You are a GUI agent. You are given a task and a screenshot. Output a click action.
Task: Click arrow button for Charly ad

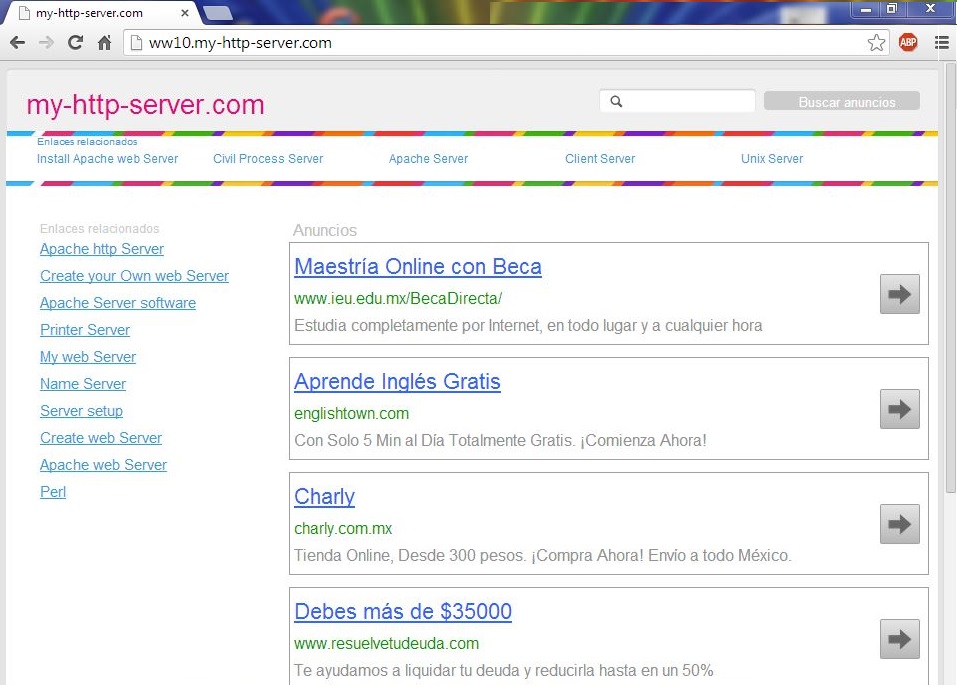[900, 524]
